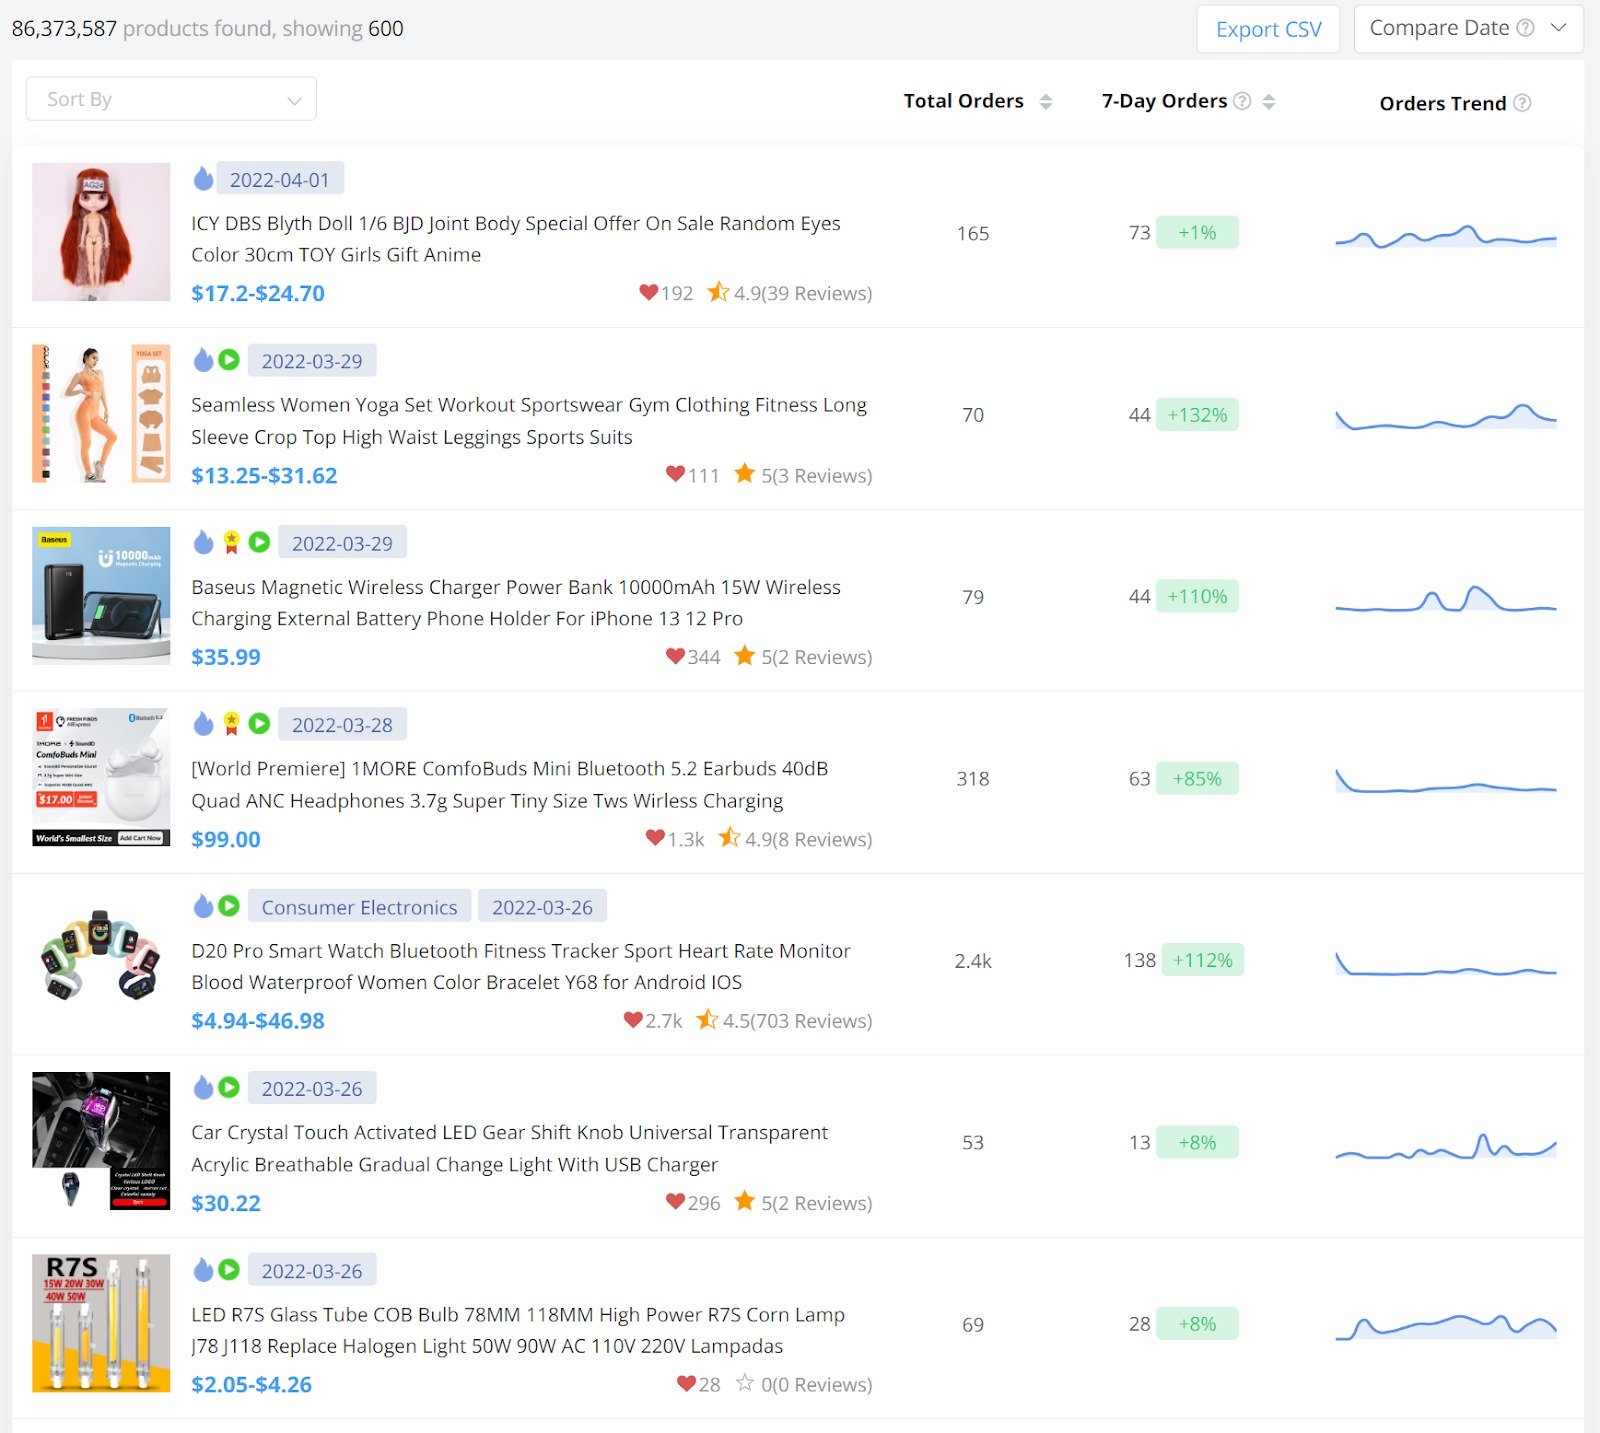Click the Export CSV button
This screenshot has width=1600, height=1433.
[1267, 30]
